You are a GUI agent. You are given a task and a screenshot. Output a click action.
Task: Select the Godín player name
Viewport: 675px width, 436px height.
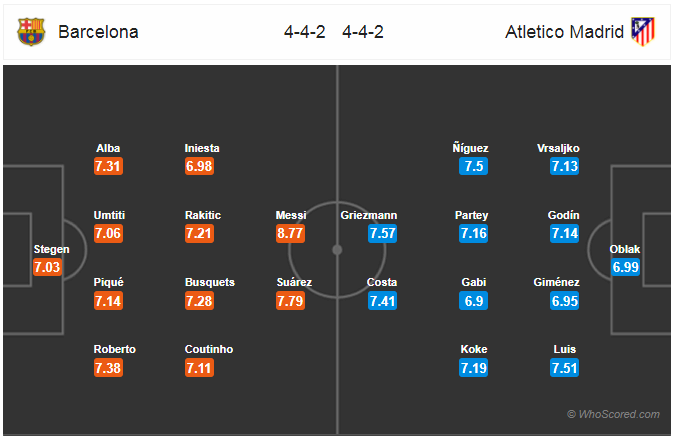click(564, 215)
